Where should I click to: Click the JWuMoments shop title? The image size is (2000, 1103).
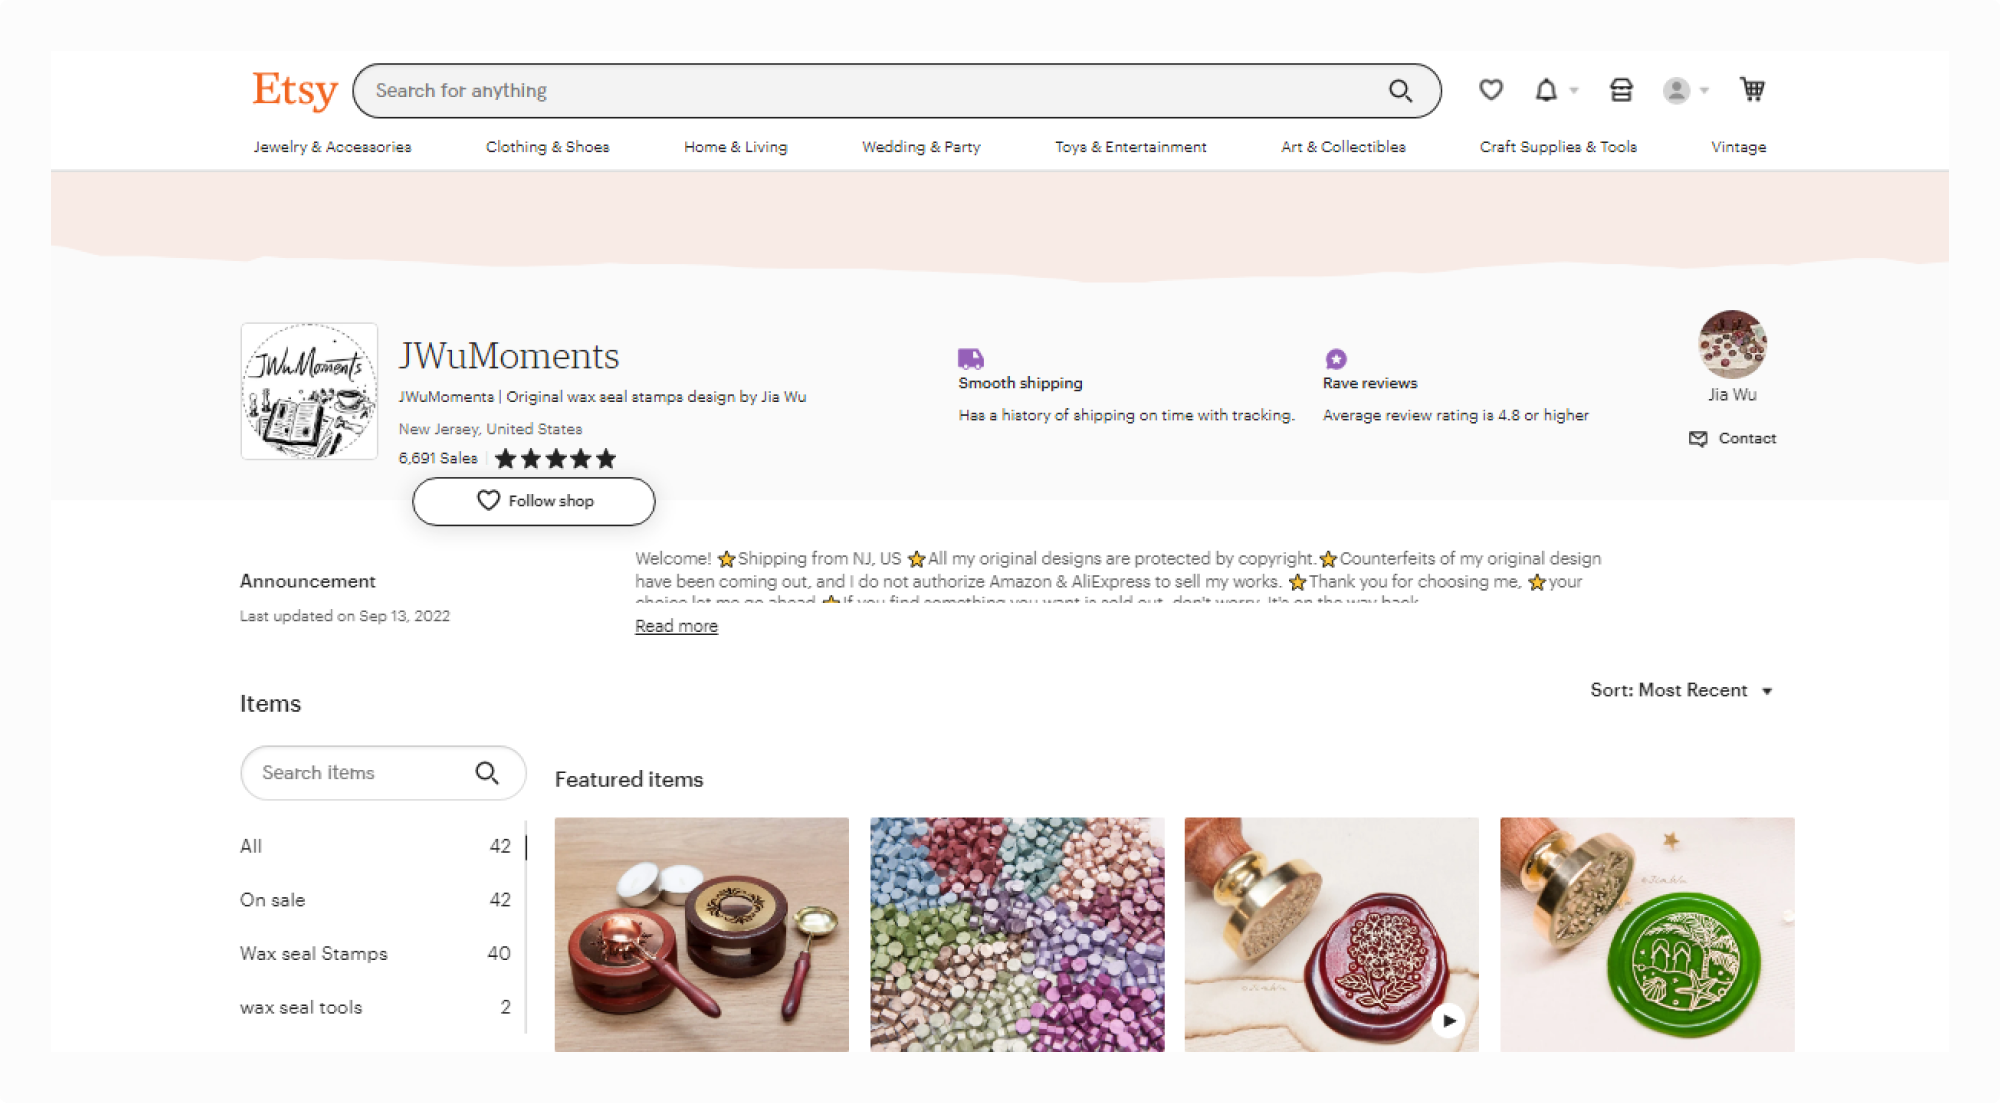(509, 356)
